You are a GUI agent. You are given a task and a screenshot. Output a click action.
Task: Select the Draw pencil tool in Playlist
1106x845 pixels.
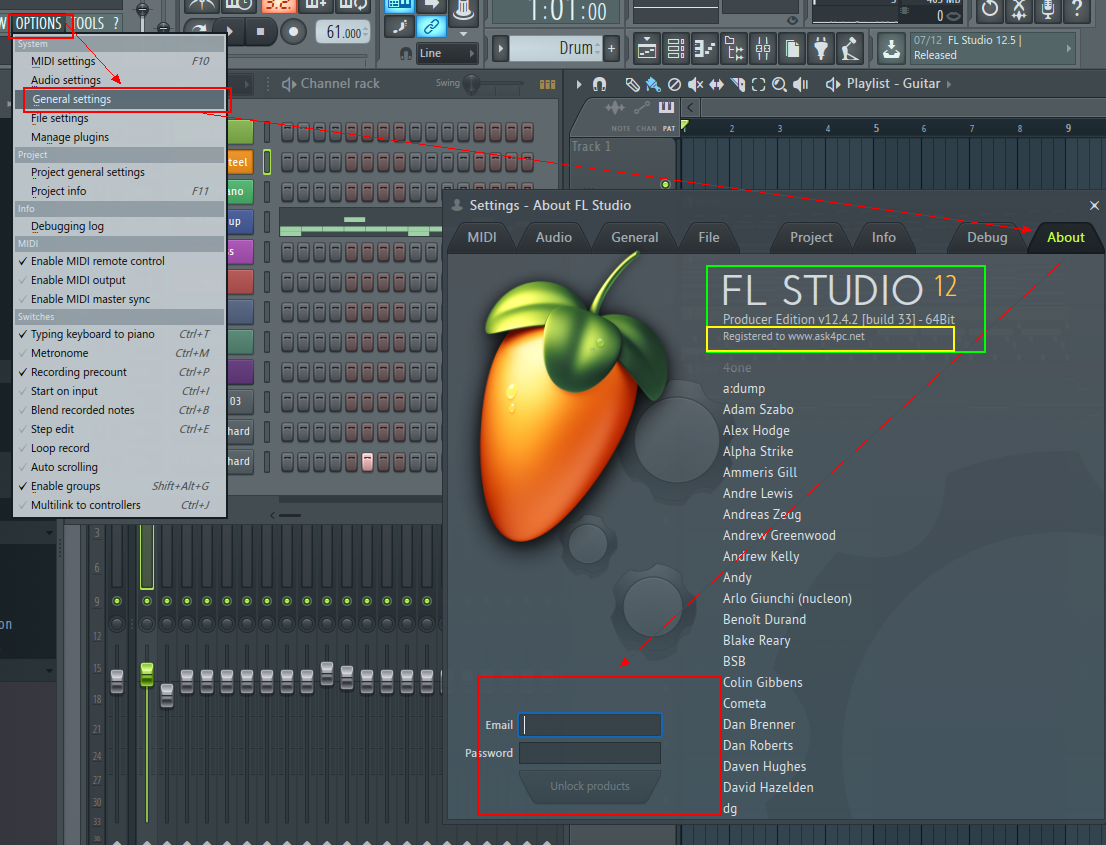coord(632,85)
